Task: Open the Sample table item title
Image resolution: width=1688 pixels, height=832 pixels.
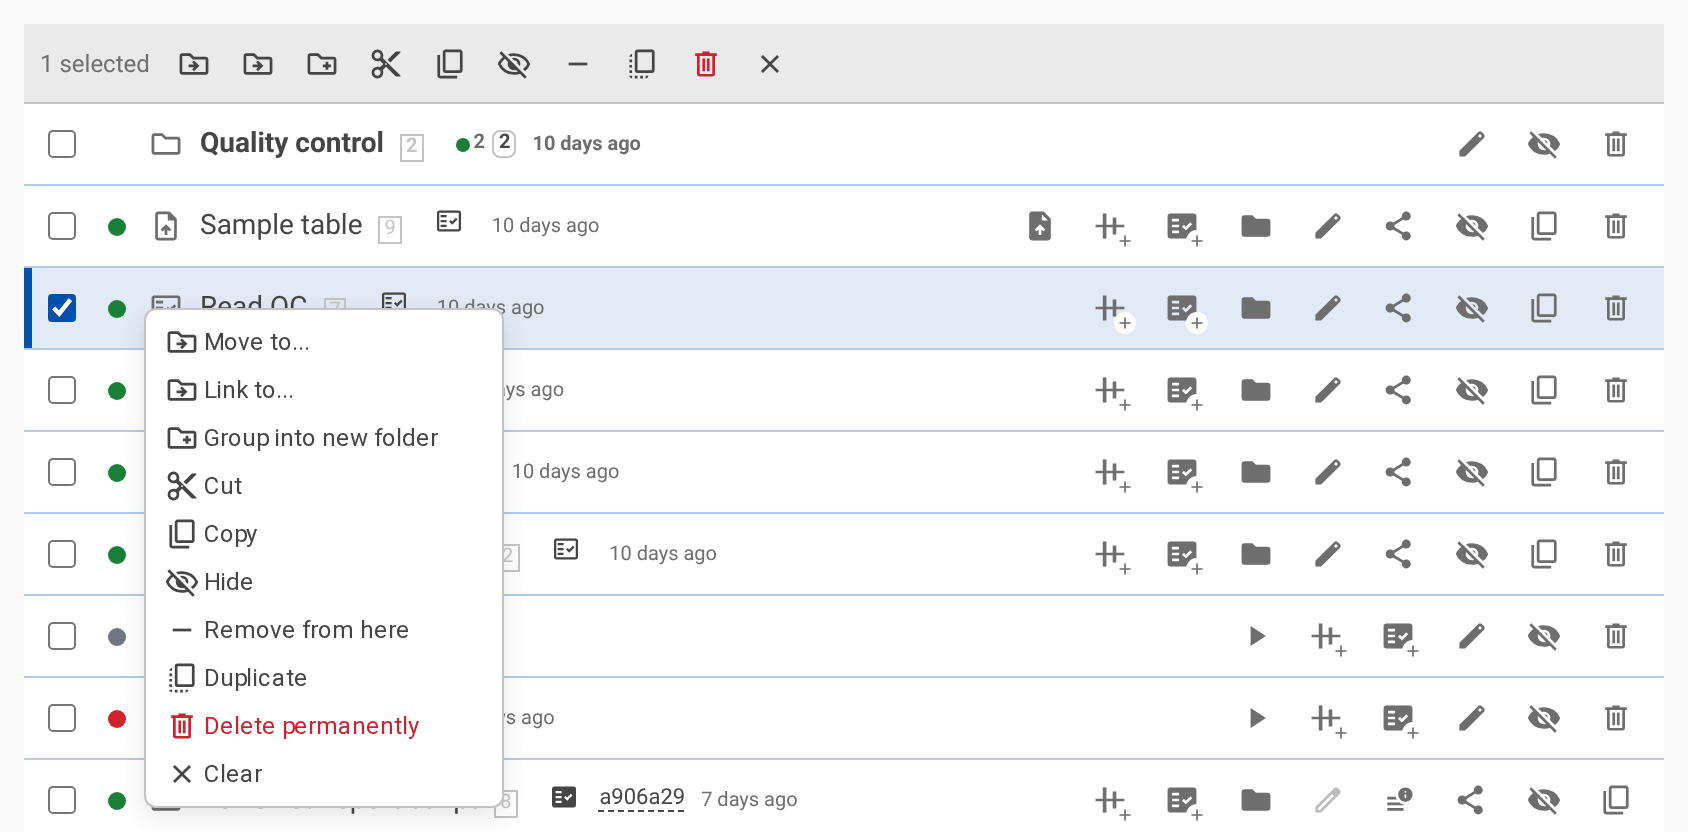Action: click(x=281, y=225)
